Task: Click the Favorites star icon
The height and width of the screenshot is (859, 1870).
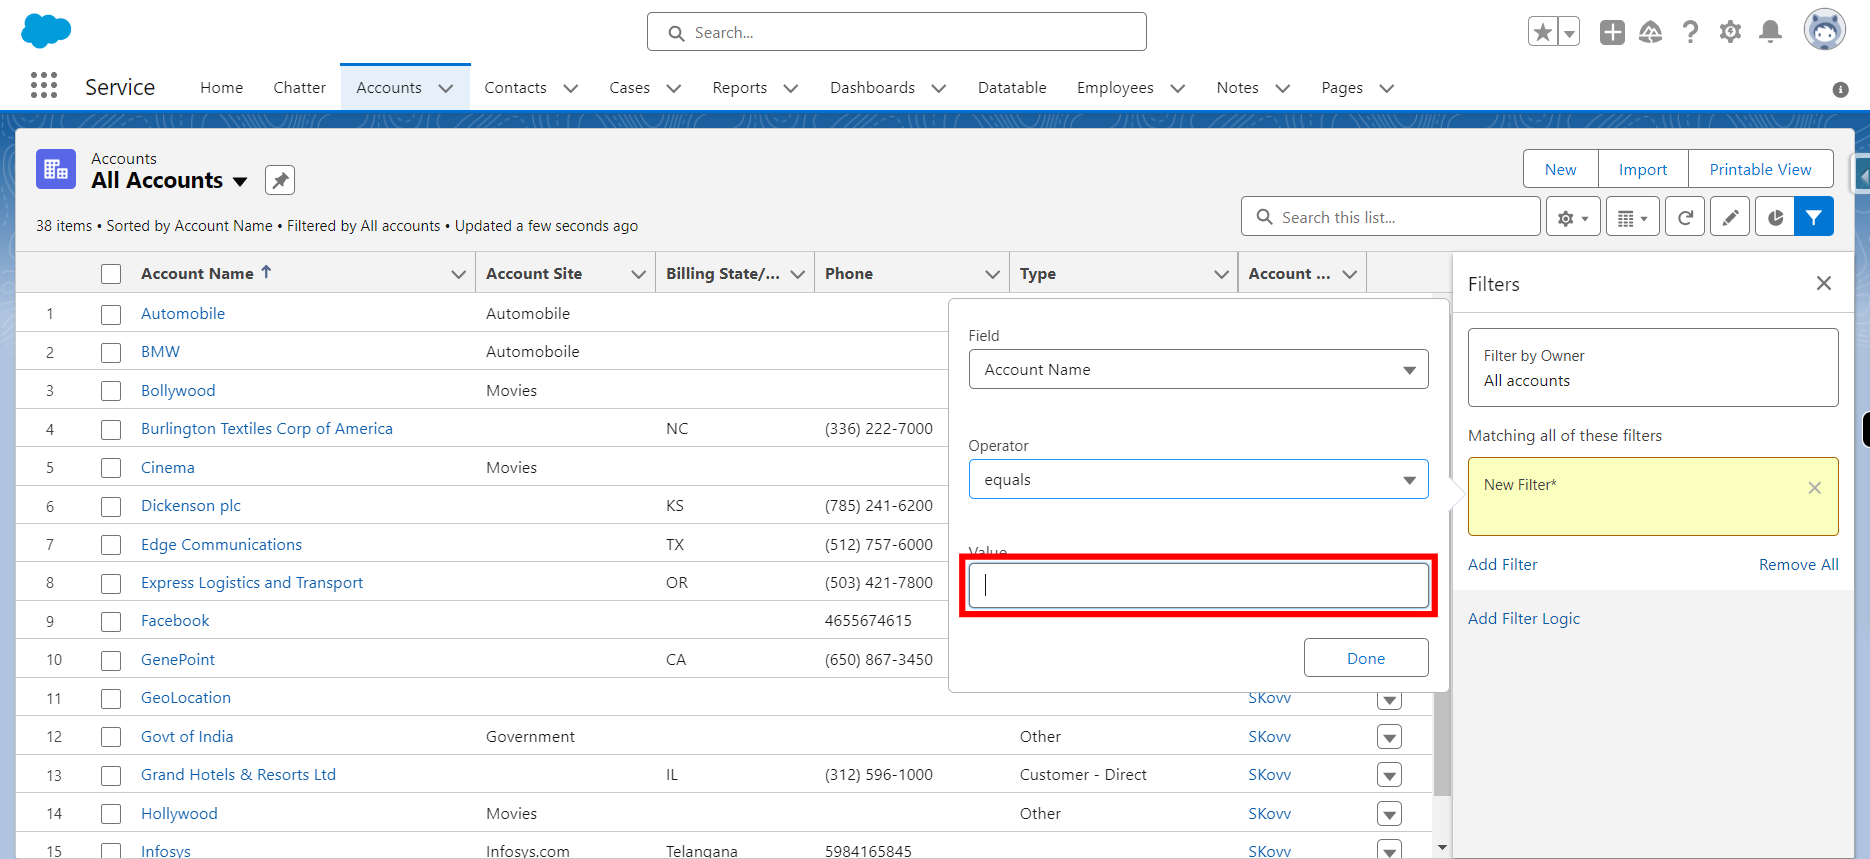Action: tap(1543, 32)
